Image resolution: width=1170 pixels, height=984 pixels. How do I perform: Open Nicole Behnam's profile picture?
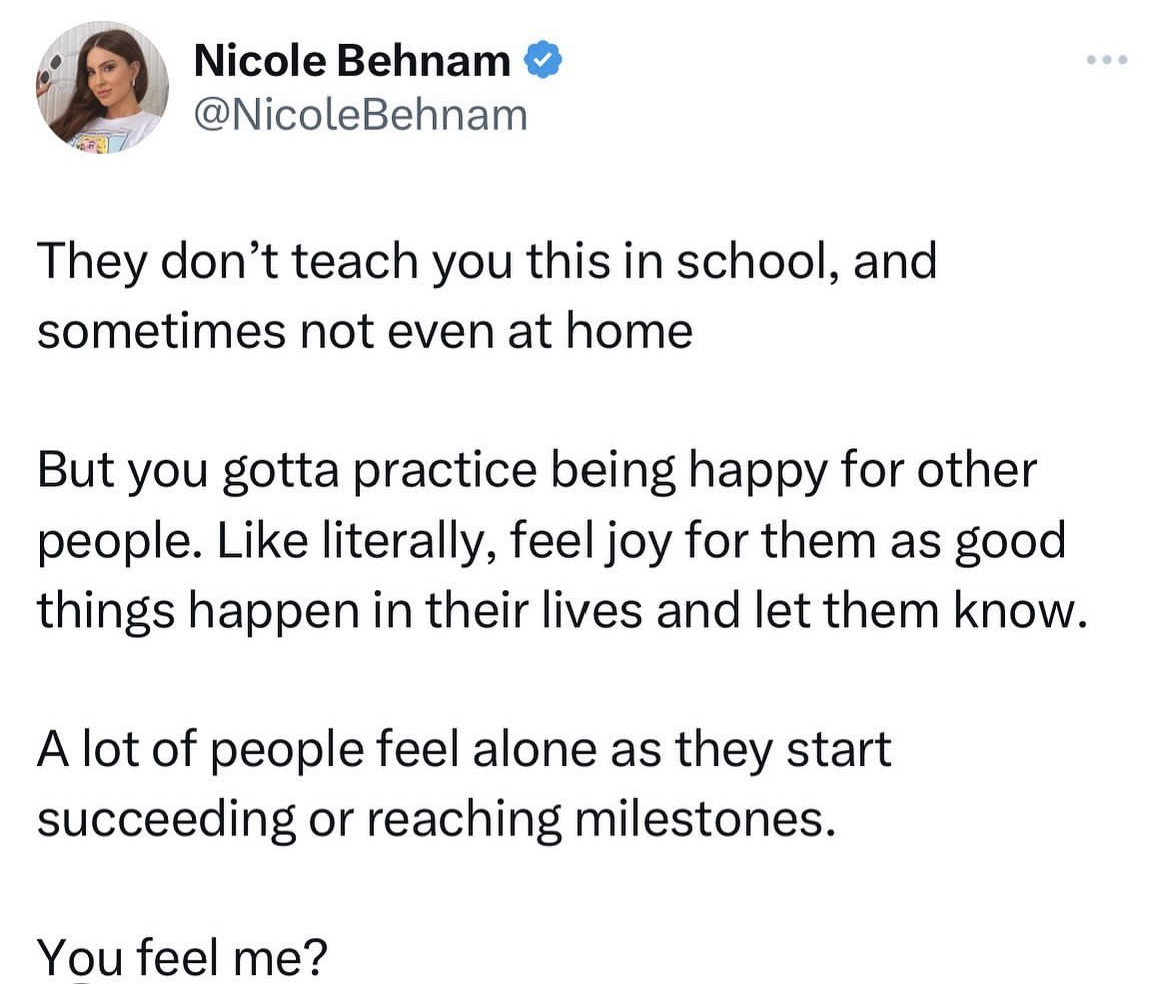point(102,87)
